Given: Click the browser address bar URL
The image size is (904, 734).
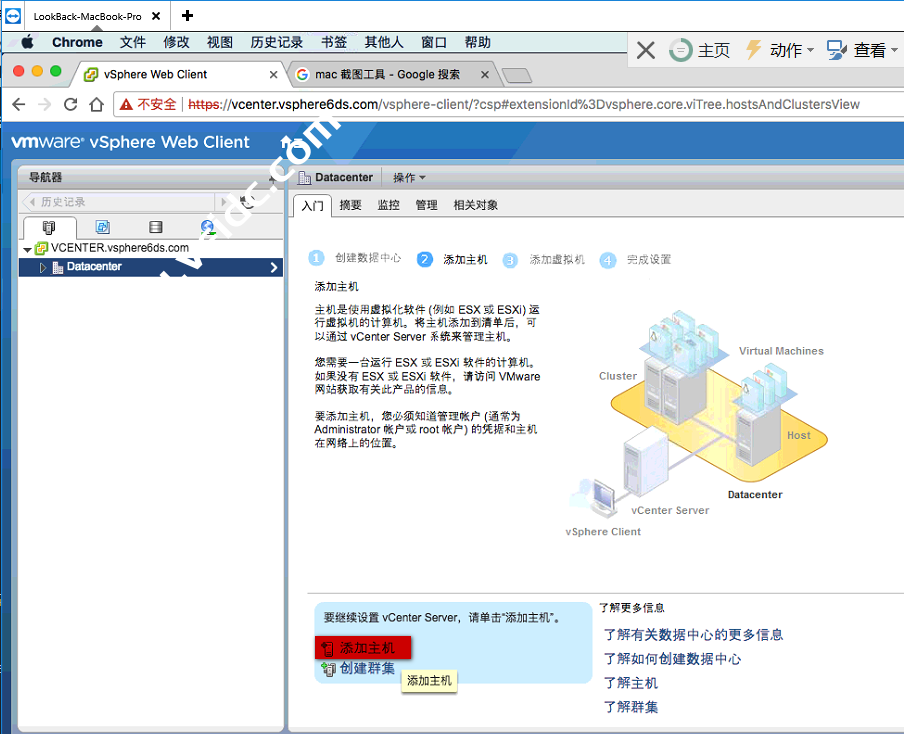Looking at the screenshot, I should click(x=520, y=104).
